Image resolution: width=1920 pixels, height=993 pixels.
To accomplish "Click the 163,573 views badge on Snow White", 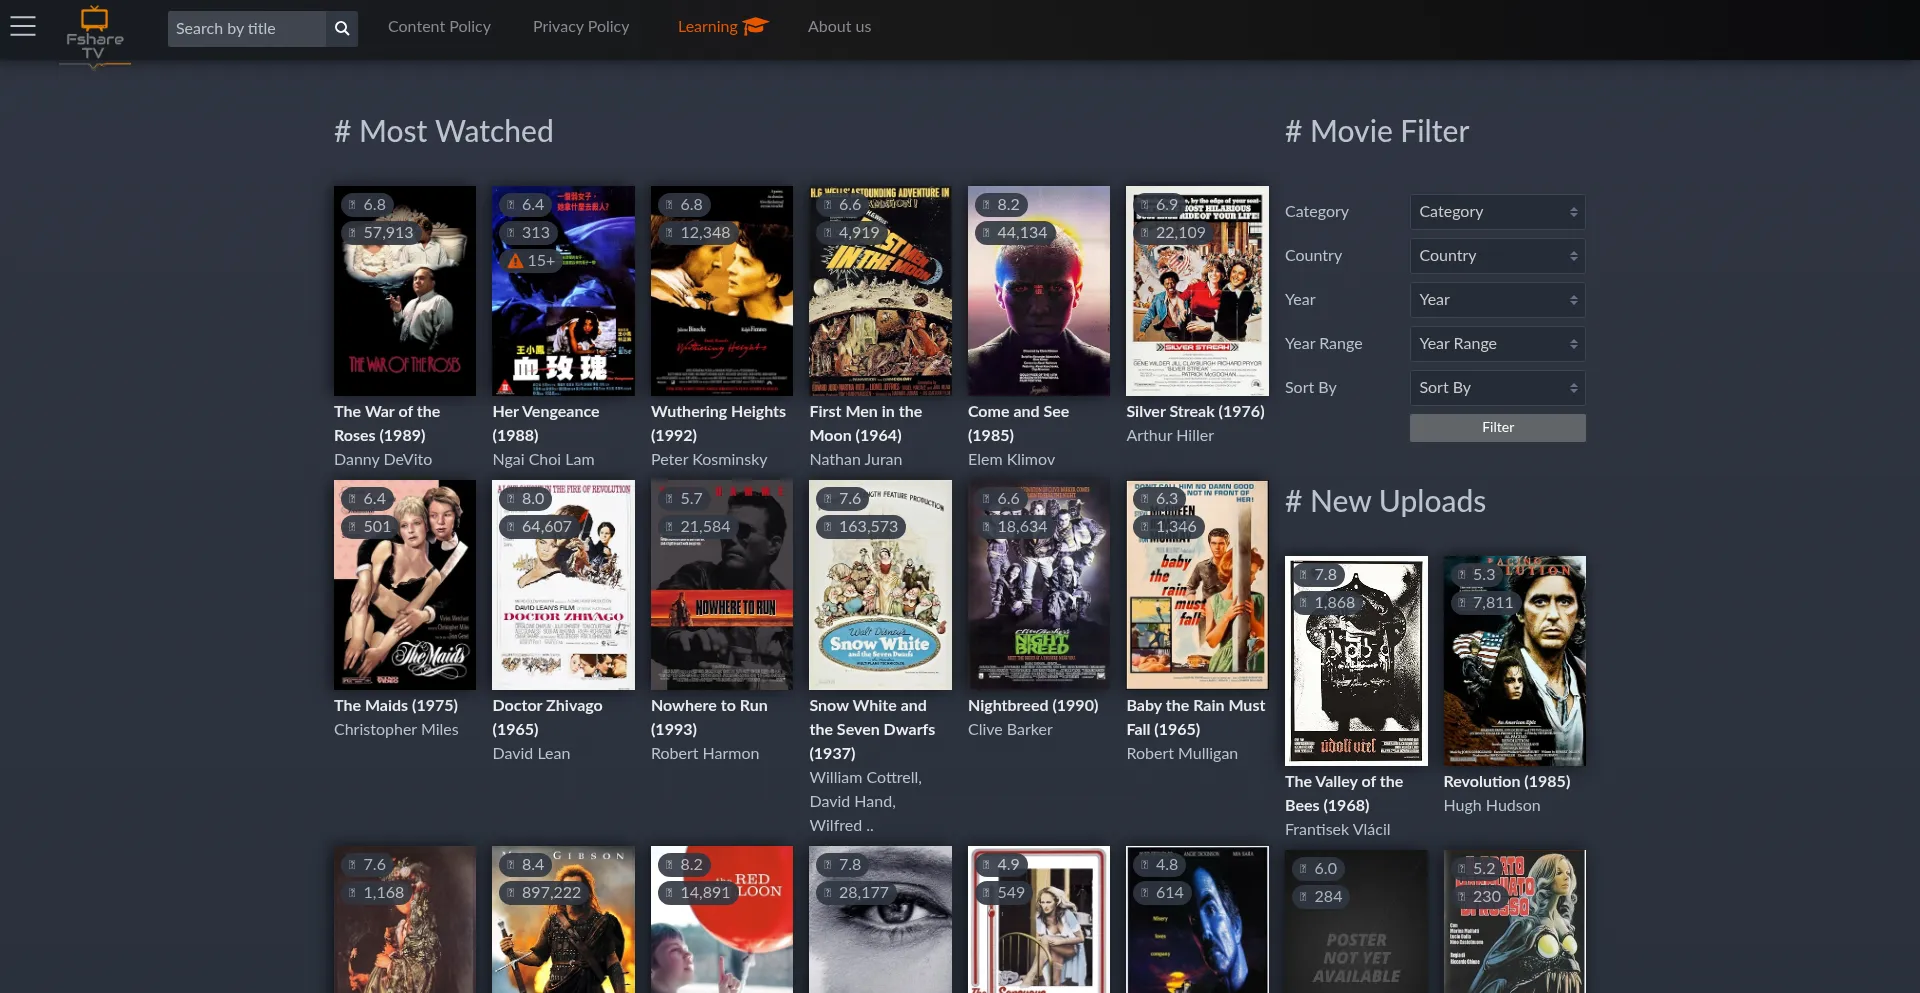I will click(x=859, y=527).
